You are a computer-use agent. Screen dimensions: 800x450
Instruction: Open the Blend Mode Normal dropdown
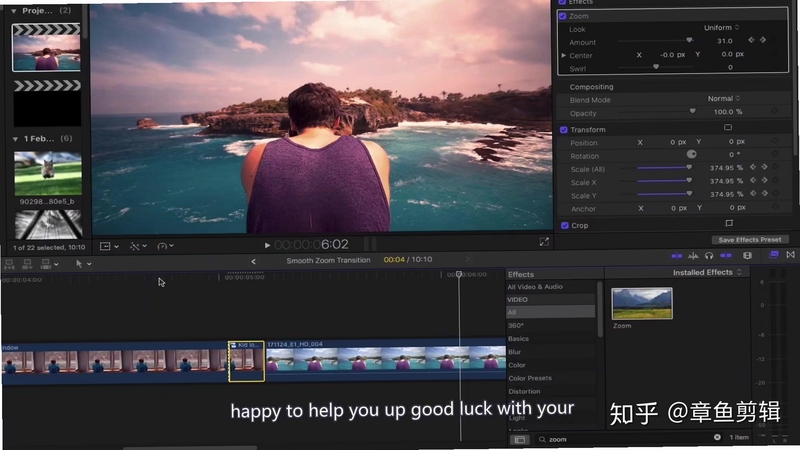tap(723, 98)
